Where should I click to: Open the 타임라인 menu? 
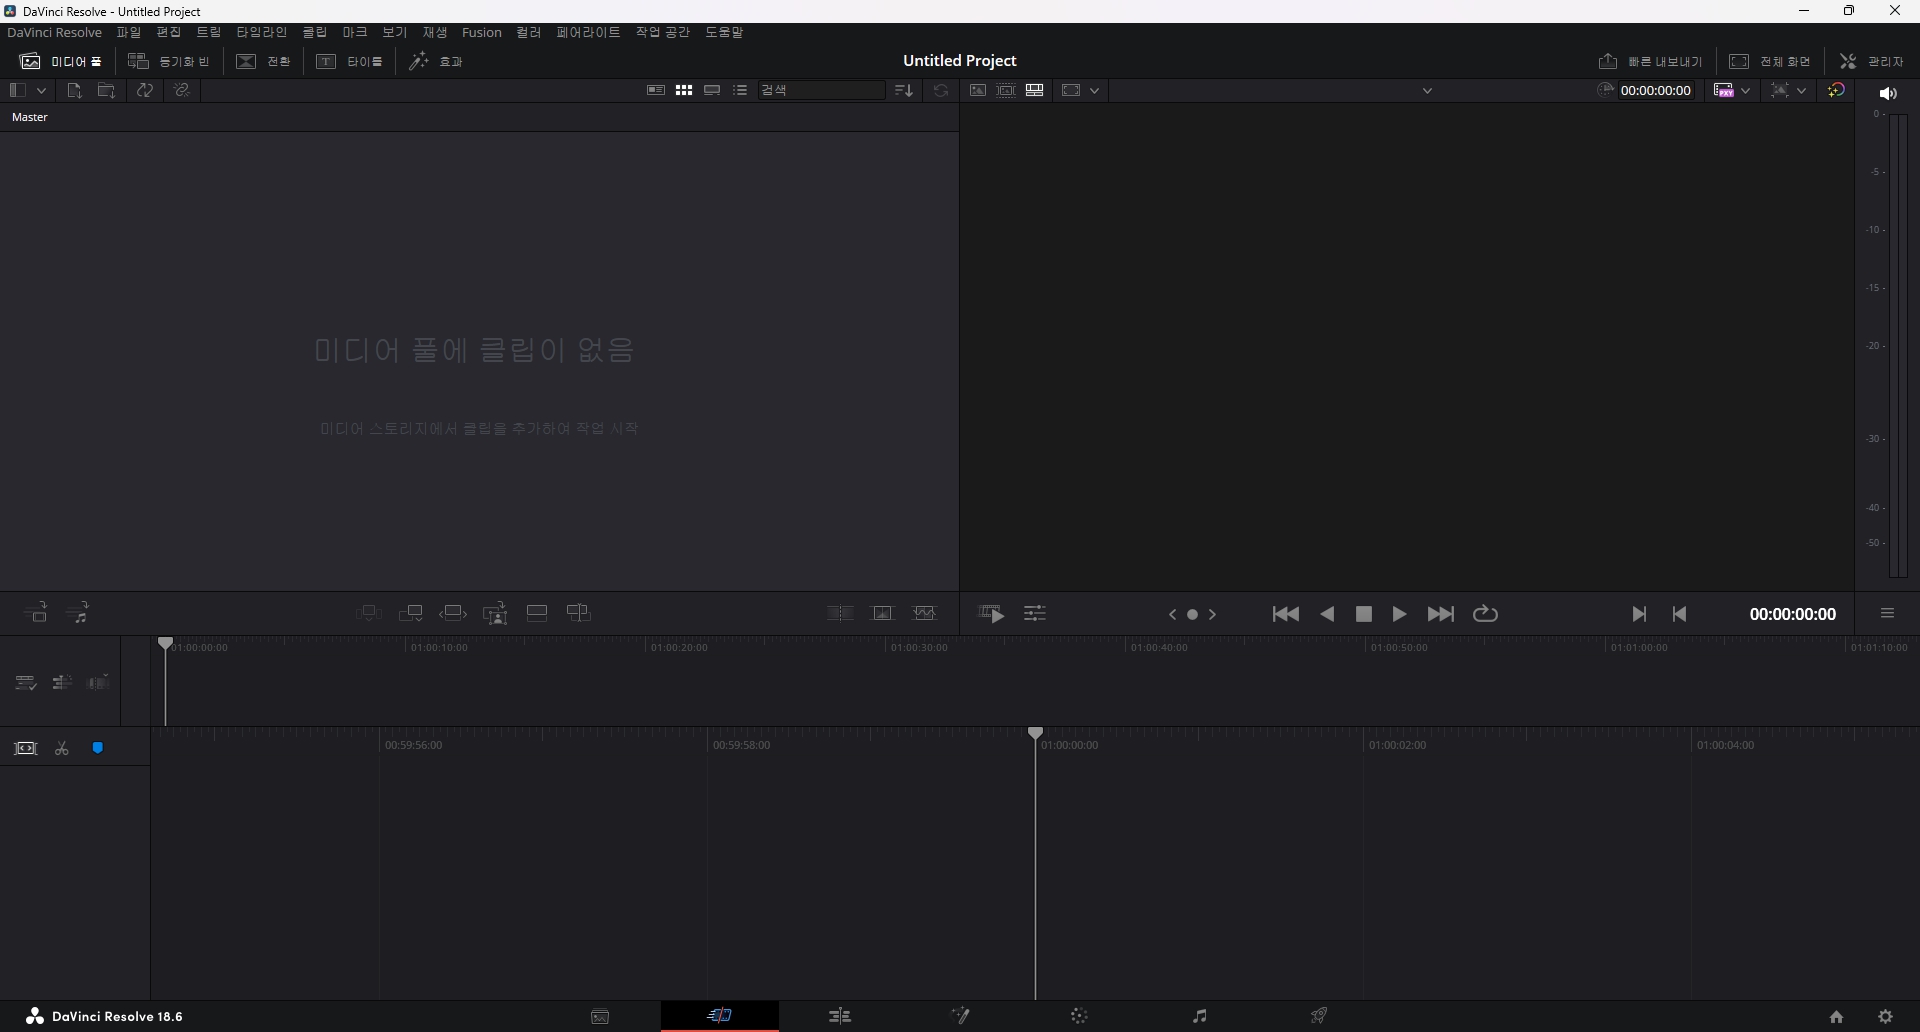click(262, 33)
